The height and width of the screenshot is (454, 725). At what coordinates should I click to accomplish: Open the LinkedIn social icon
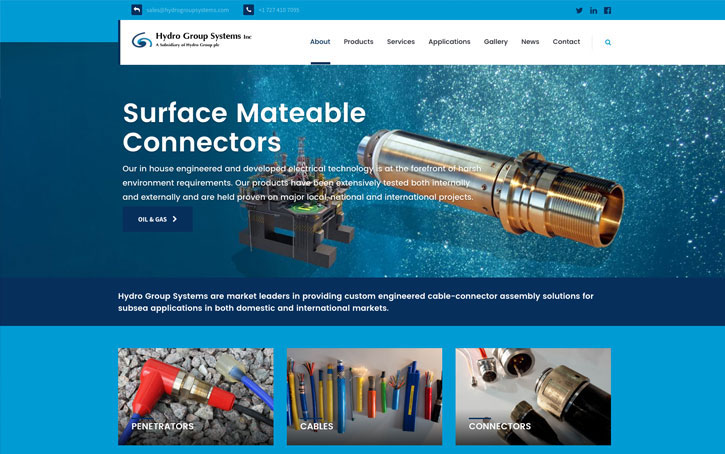click(594, 10)
